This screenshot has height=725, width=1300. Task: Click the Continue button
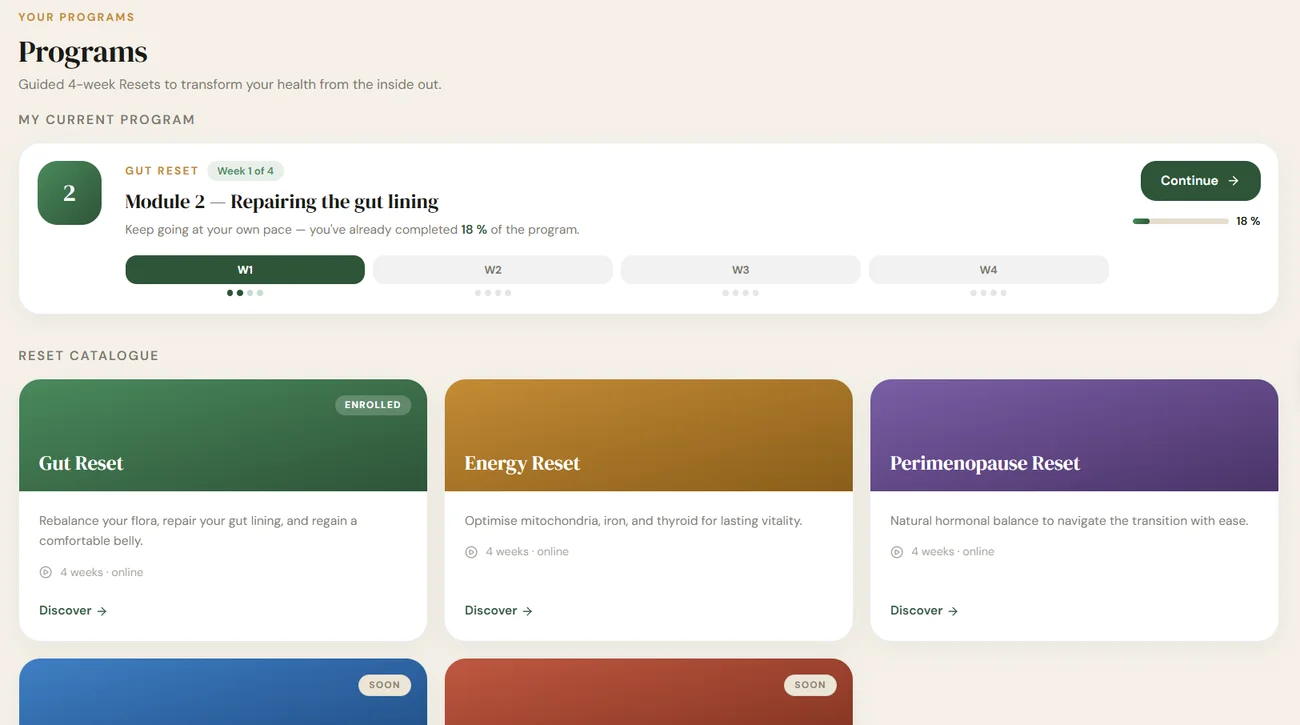coord(1200,181)
